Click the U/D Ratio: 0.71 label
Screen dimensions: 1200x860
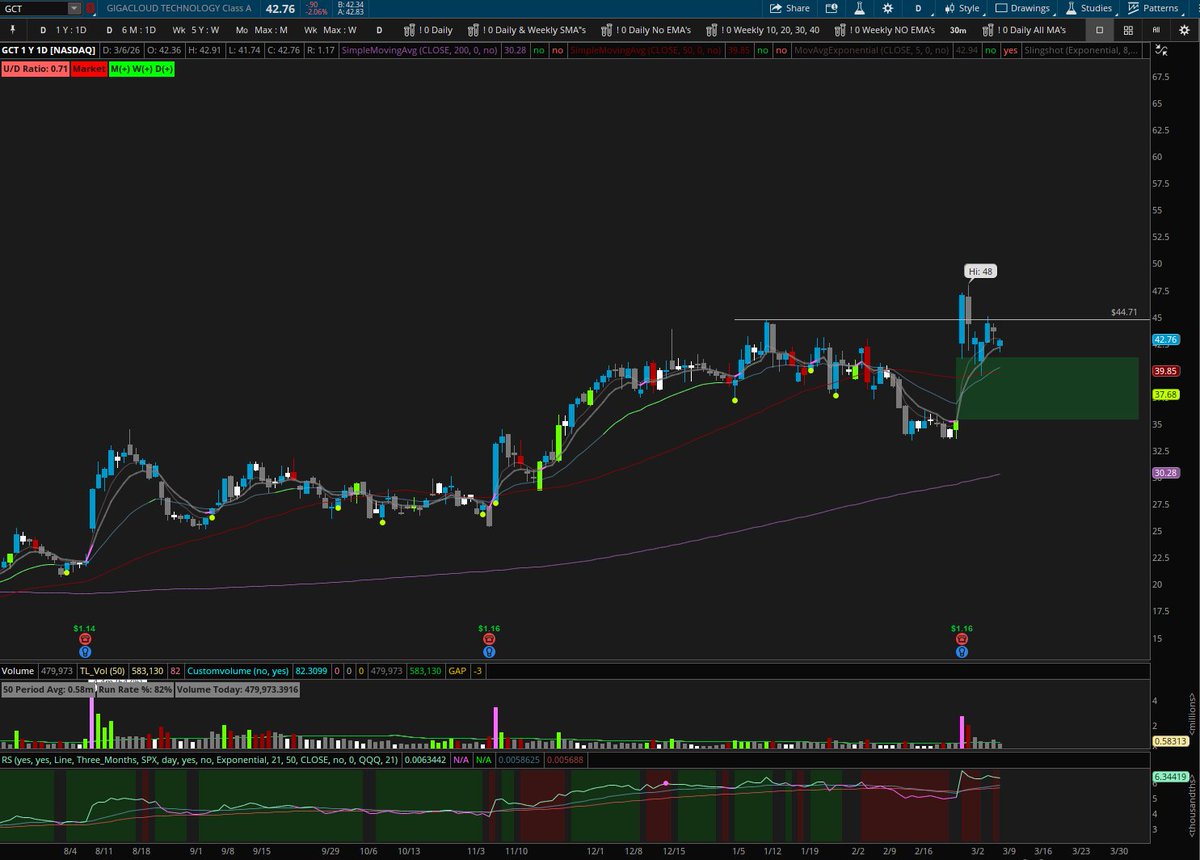point(34,69)
